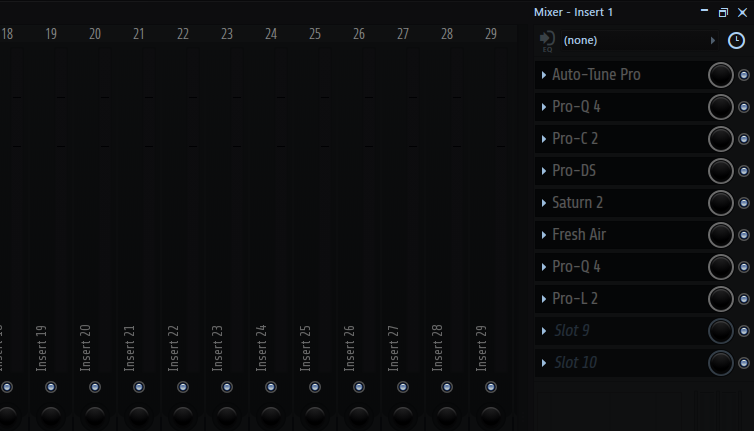Adjust the Slot 9 mix level knob

[x=720, y=331]
